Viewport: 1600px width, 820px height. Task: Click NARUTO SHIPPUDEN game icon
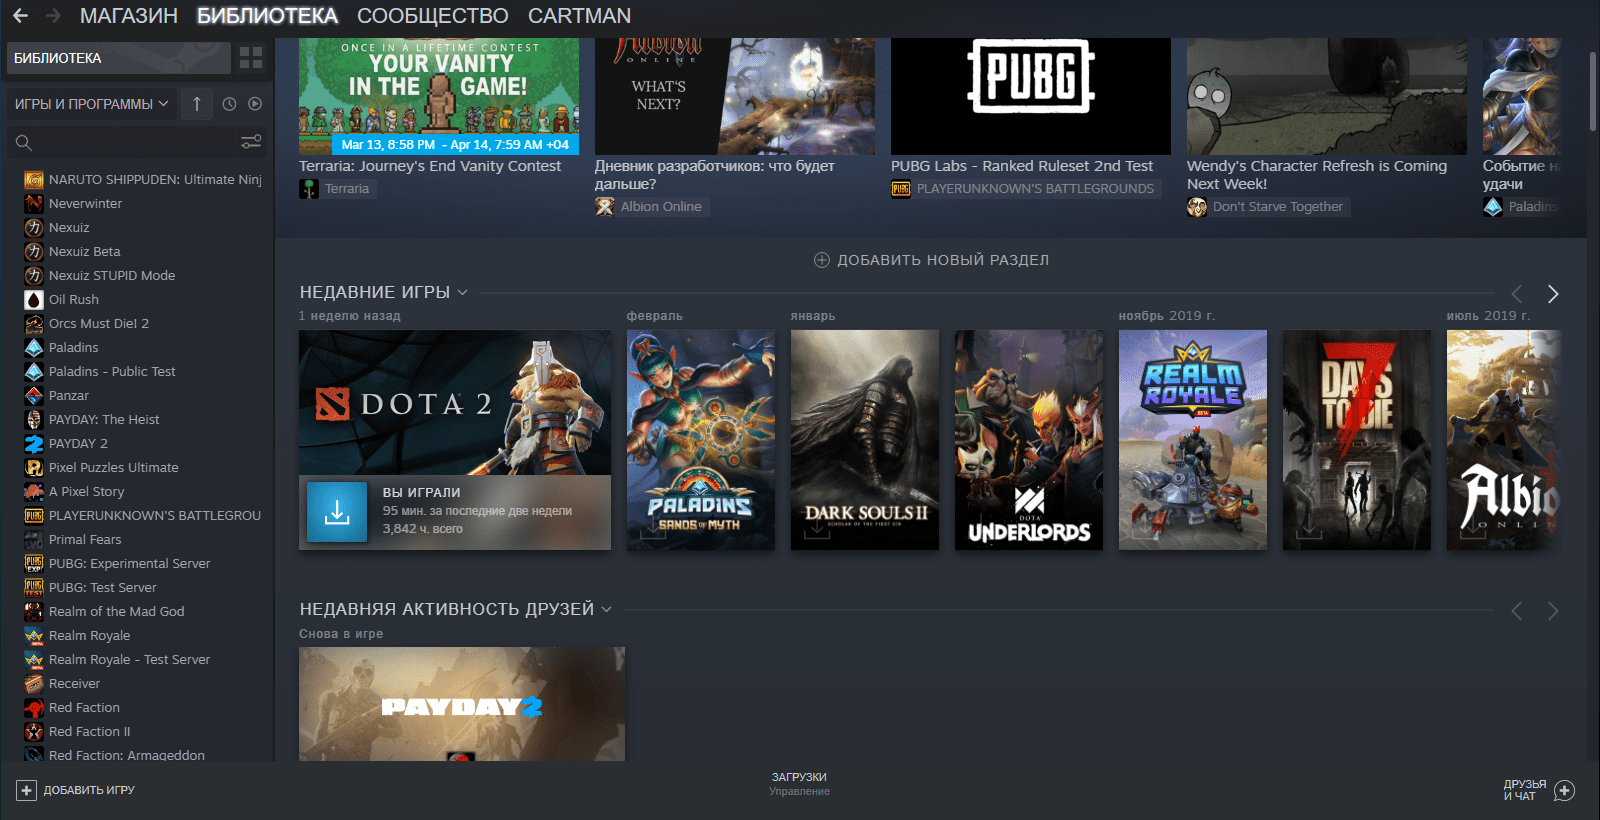coord(34,180)
